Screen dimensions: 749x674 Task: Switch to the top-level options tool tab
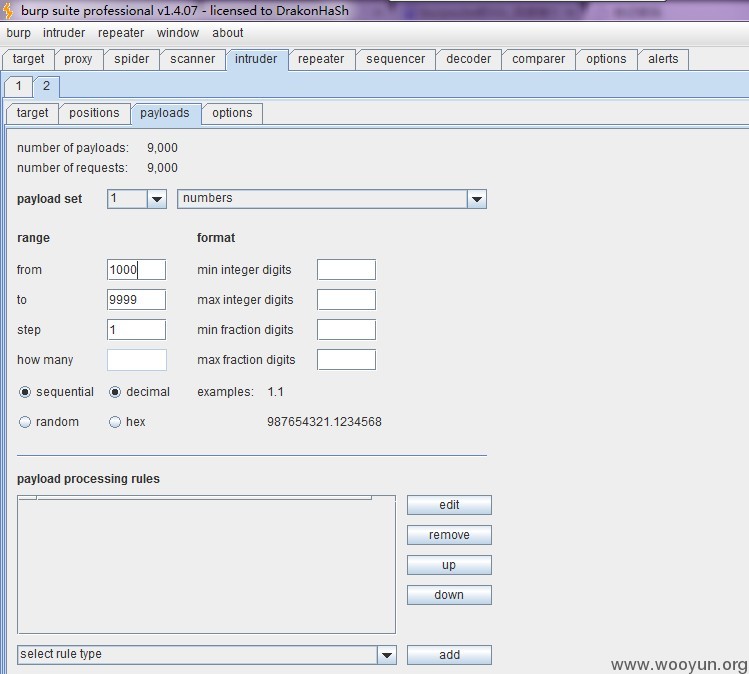point(606,59)
